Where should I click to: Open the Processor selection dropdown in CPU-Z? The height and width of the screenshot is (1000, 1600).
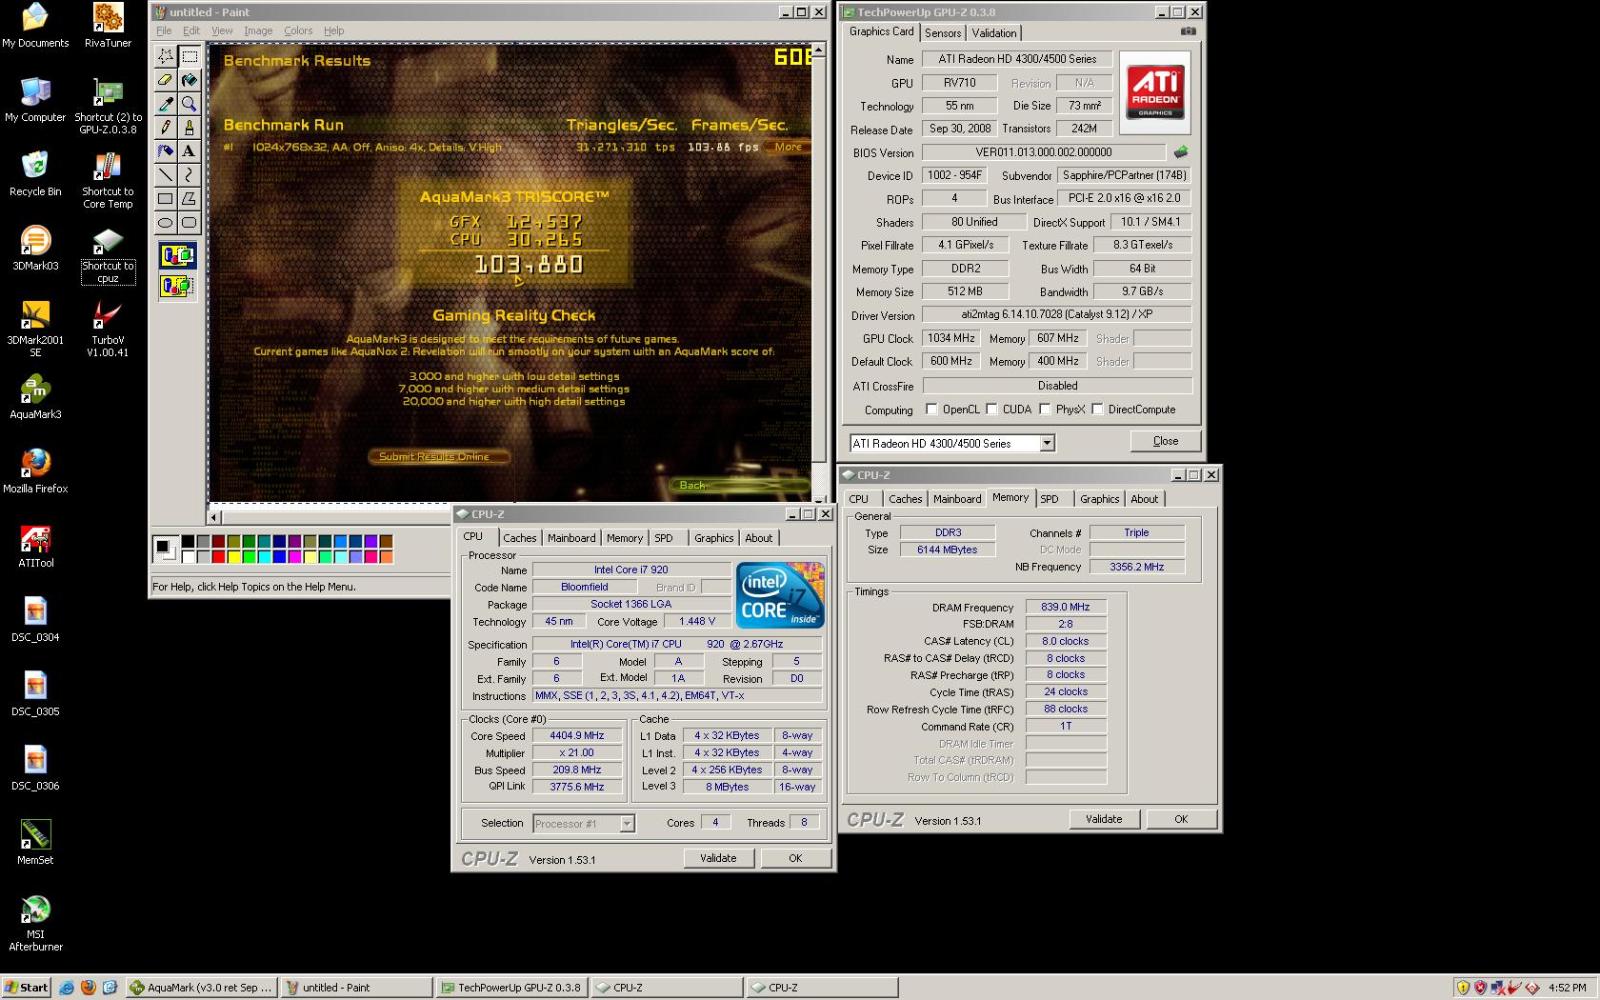(x=627, y=823)
